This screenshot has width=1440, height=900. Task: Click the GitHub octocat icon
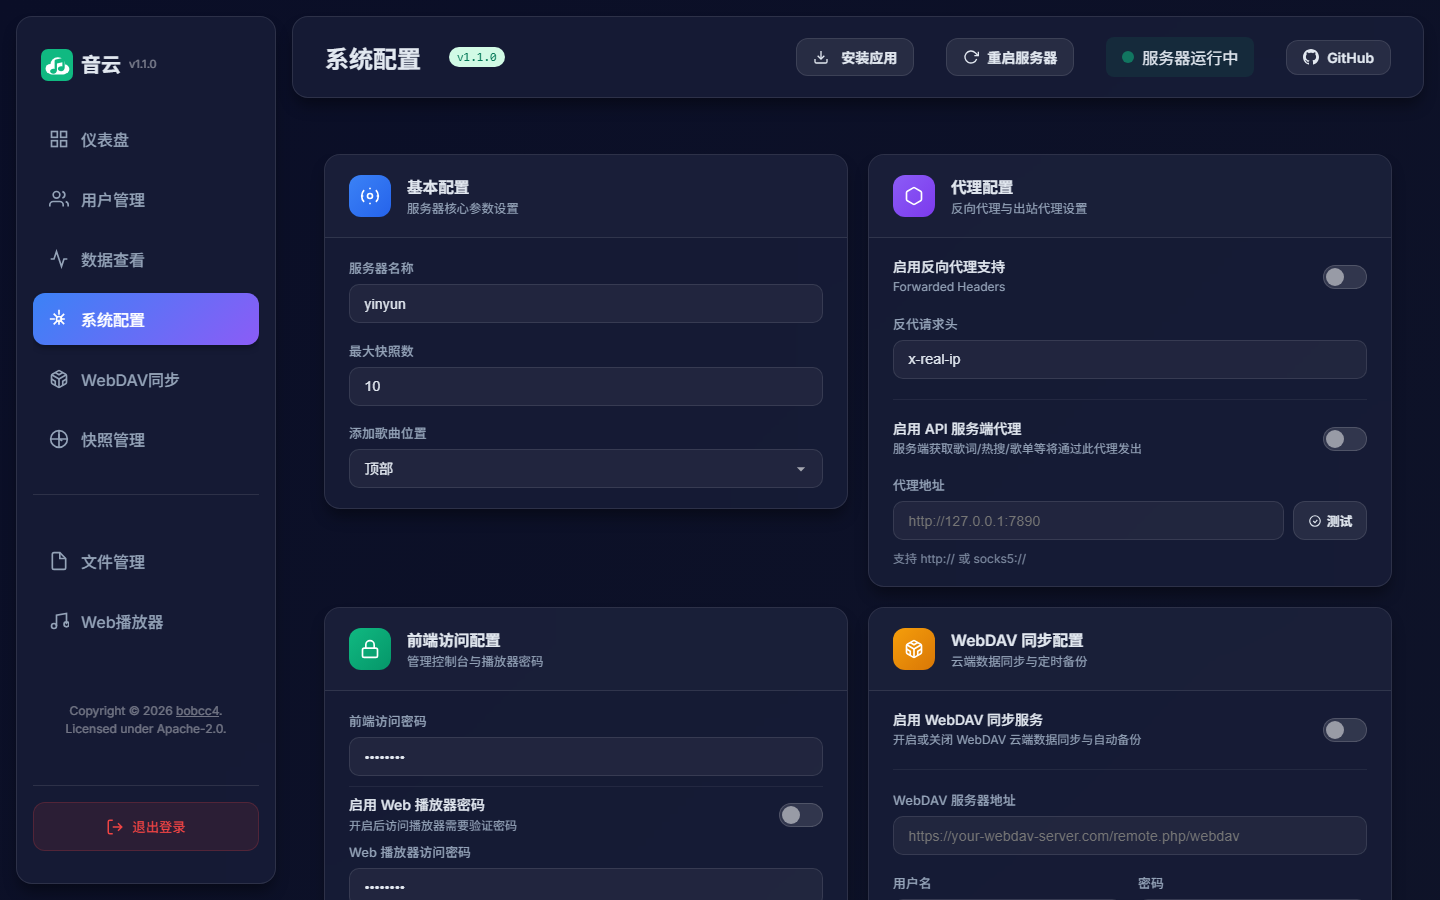coord(1311,57)
